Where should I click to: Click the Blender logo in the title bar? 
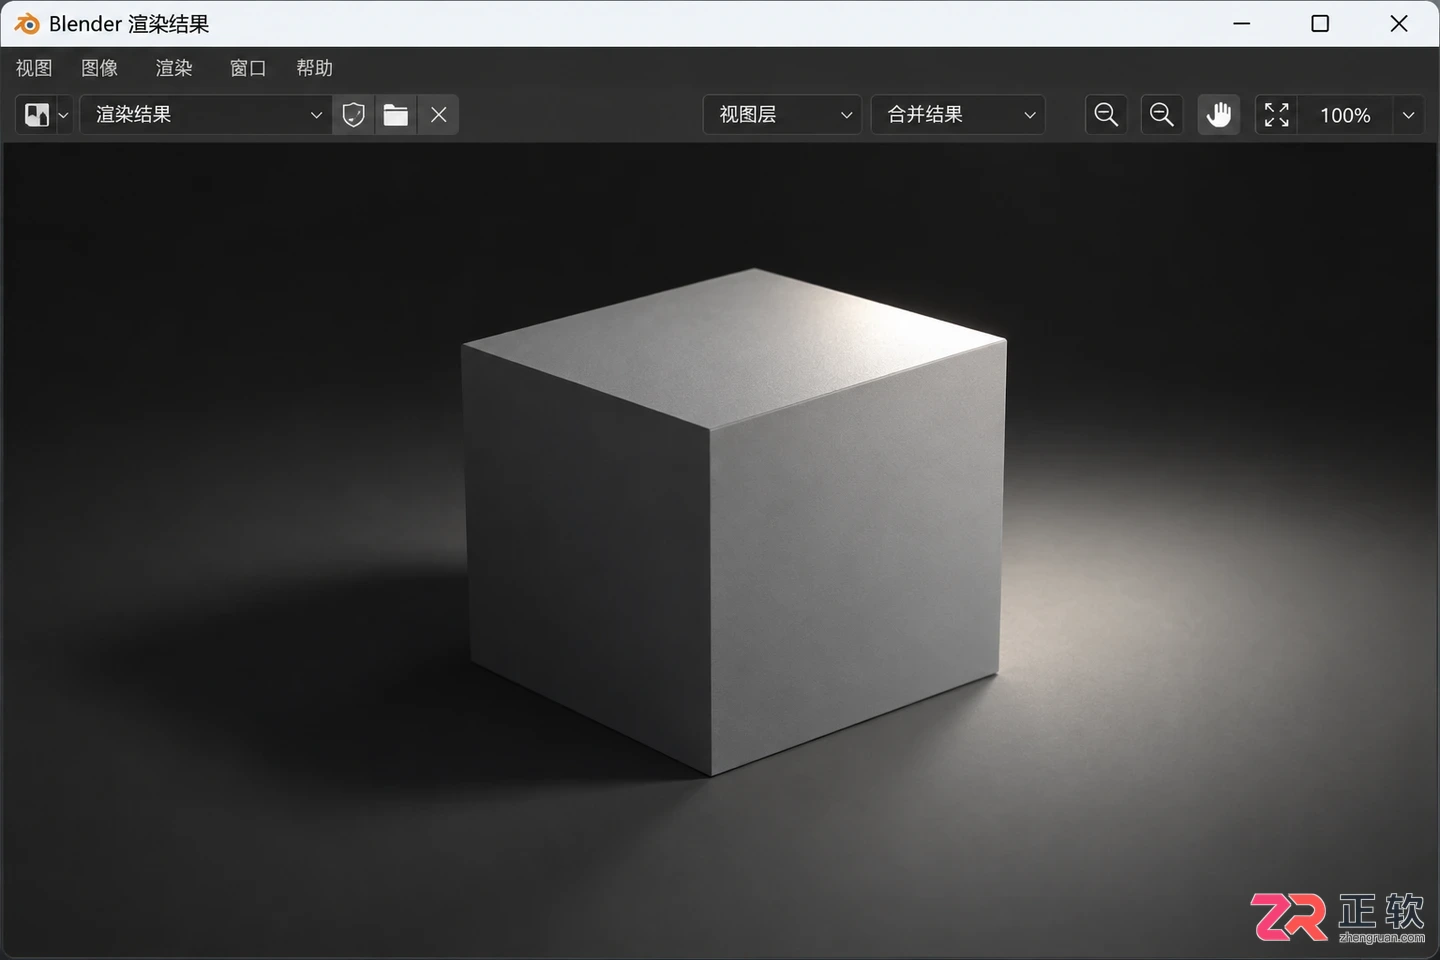tap(27, 23)
